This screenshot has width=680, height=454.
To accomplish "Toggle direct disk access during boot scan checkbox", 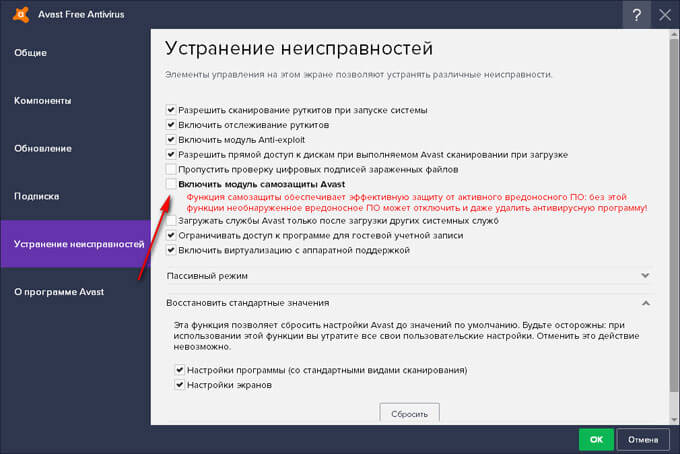I will (x=171, y=154).
